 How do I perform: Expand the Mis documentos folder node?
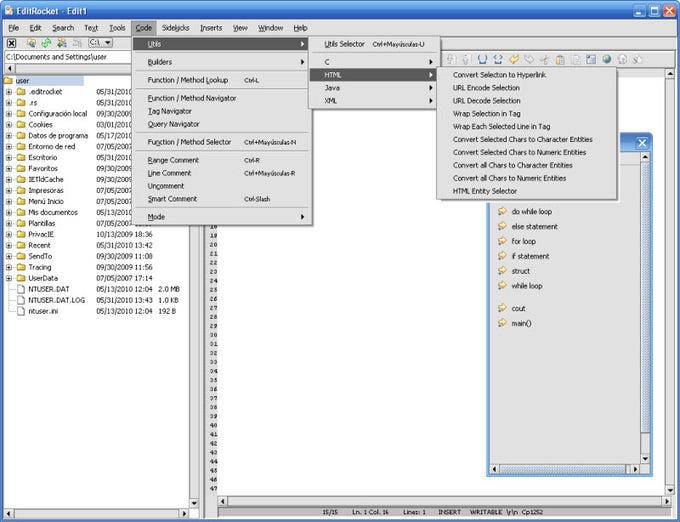(9, 212)
